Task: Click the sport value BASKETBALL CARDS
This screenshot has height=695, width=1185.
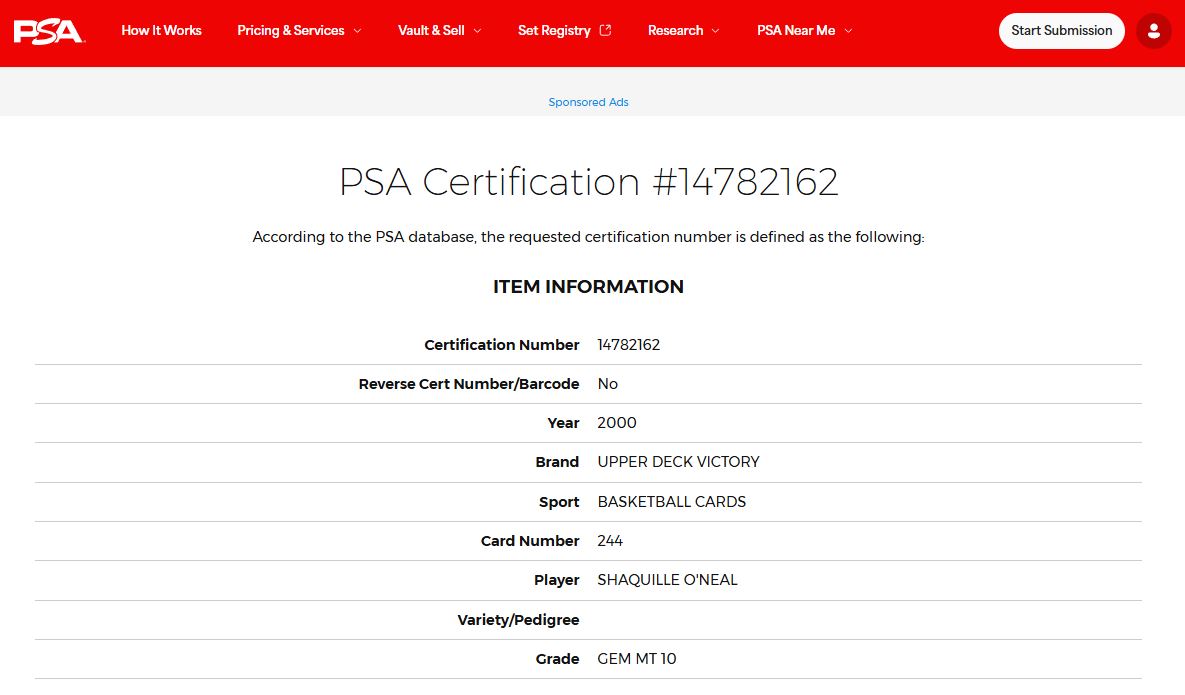Action: coord(671,502)
